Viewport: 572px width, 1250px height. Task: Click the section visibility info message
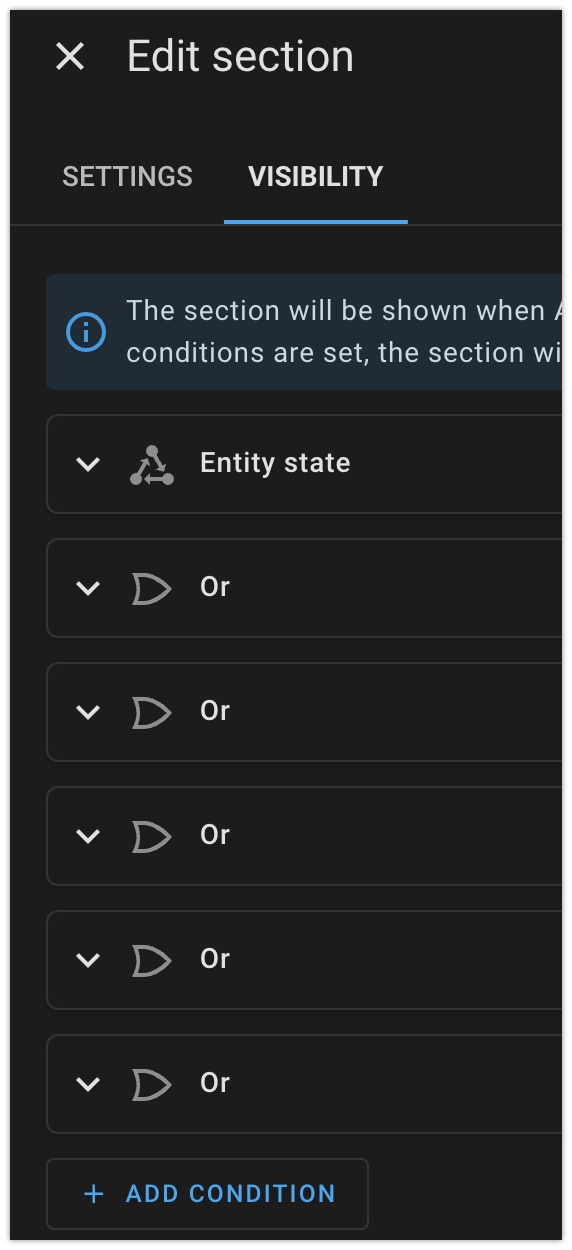[305, 331]
